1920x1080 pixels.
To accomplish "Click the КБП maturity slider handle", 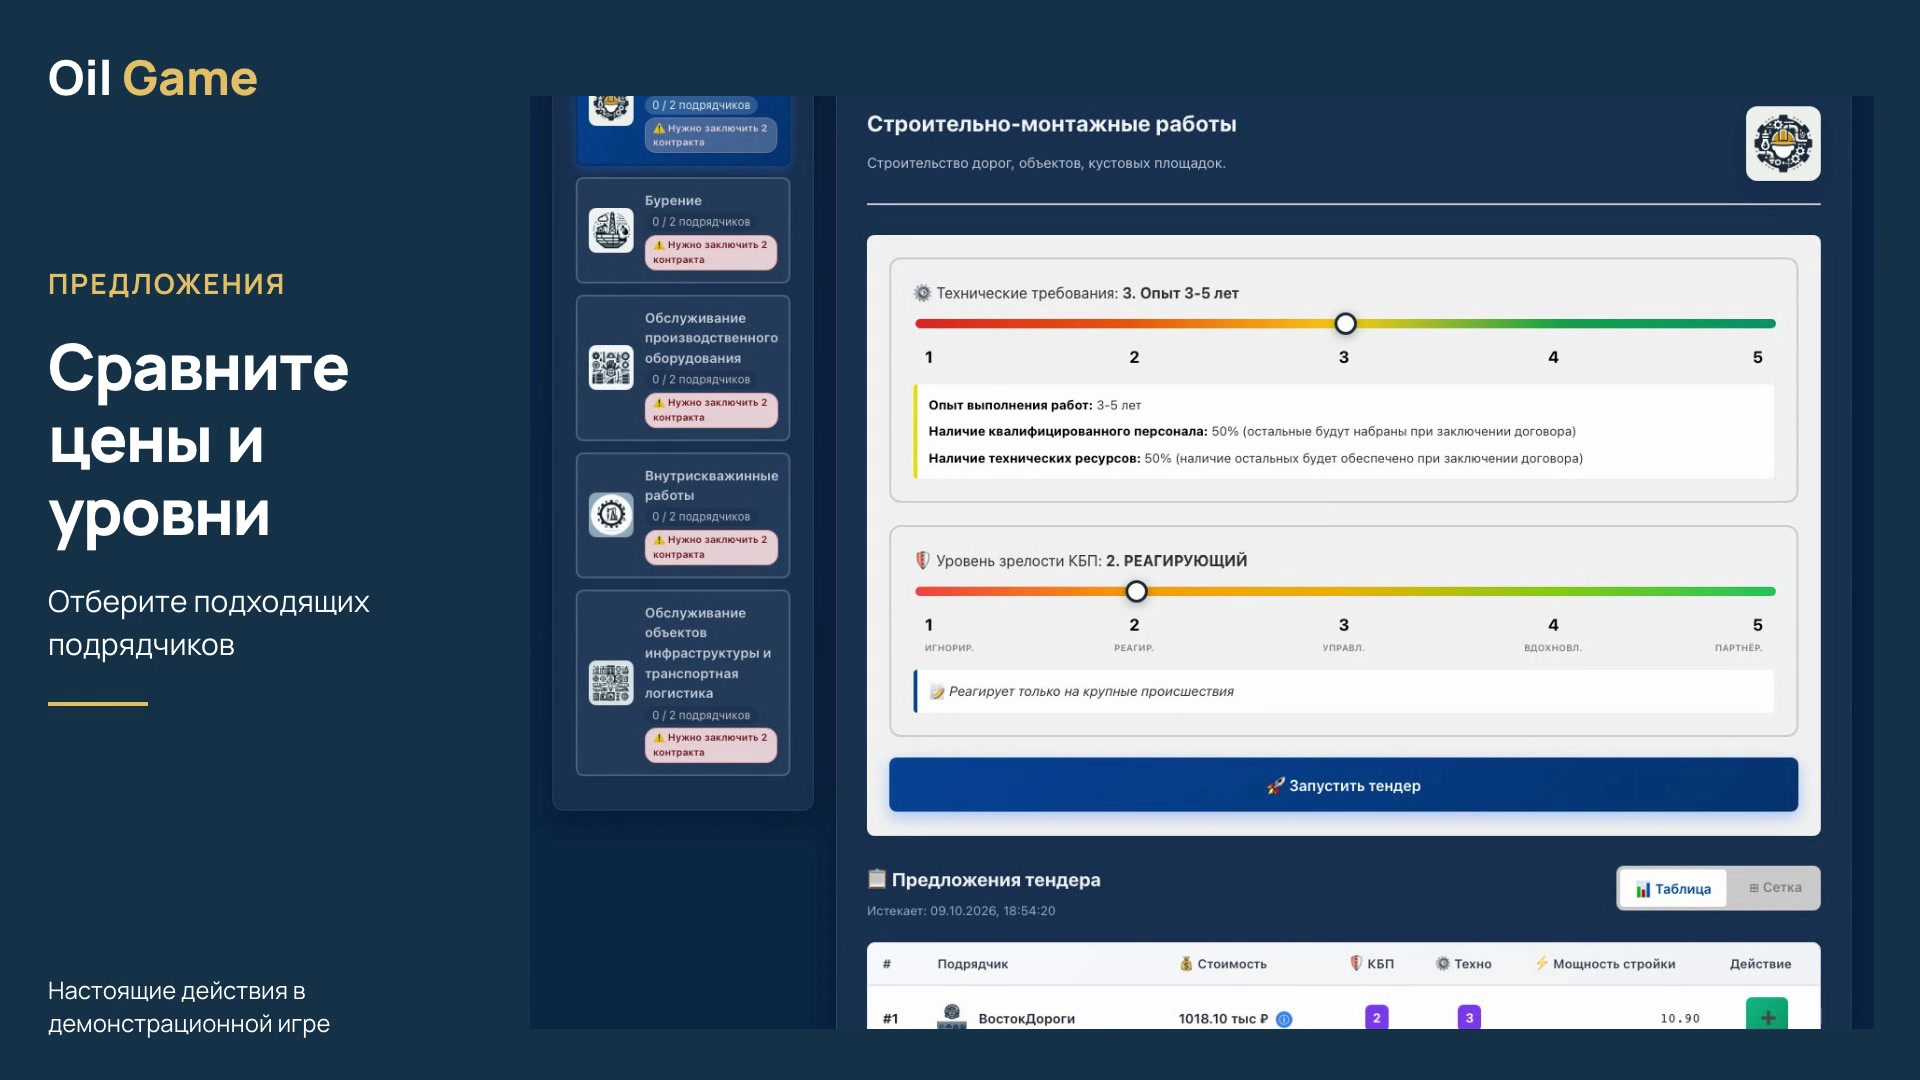I will click(1136, 592).
